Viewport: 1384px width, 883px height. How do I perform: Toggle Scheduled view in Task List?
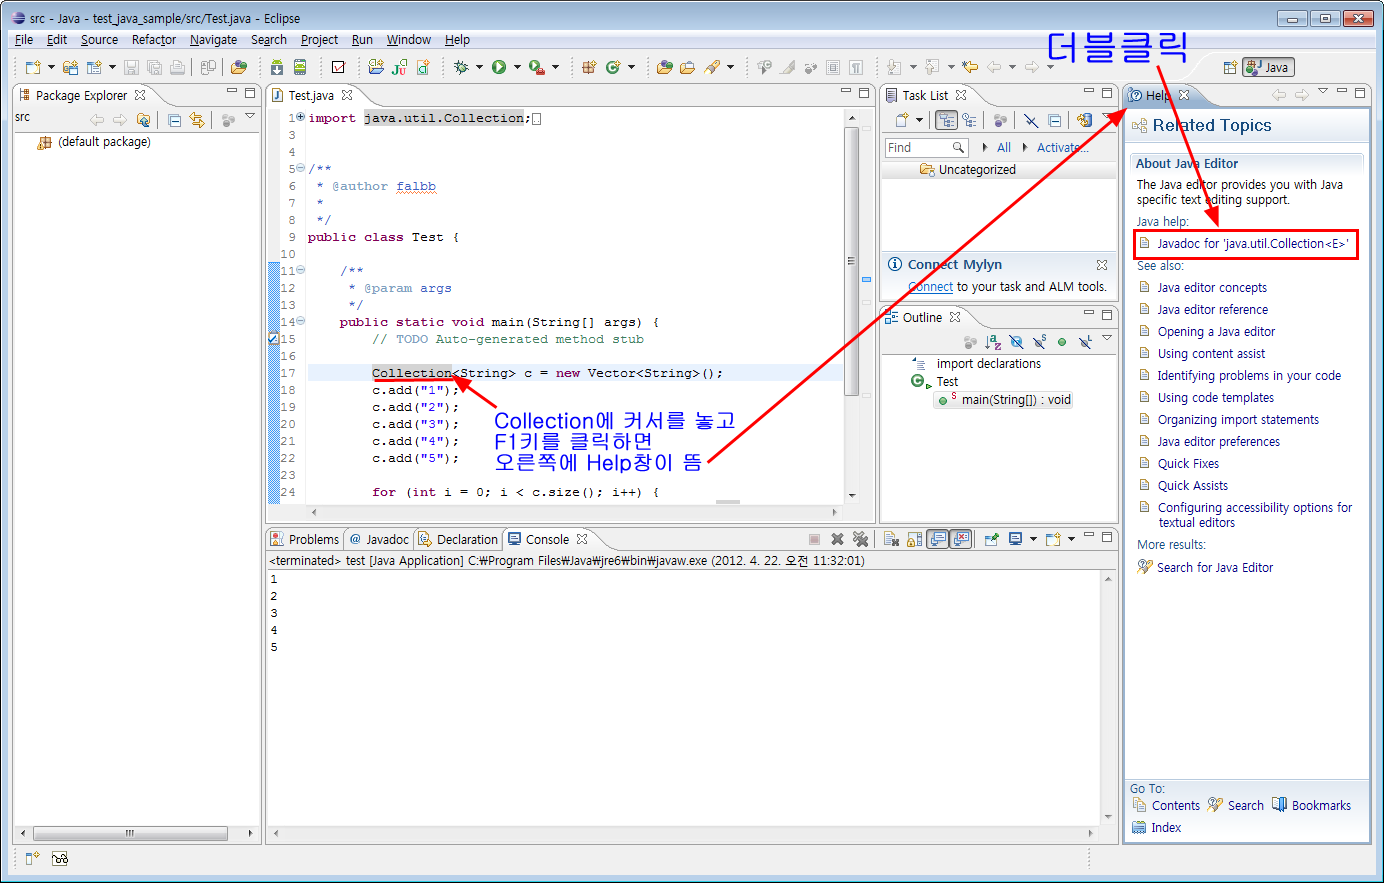969,120
